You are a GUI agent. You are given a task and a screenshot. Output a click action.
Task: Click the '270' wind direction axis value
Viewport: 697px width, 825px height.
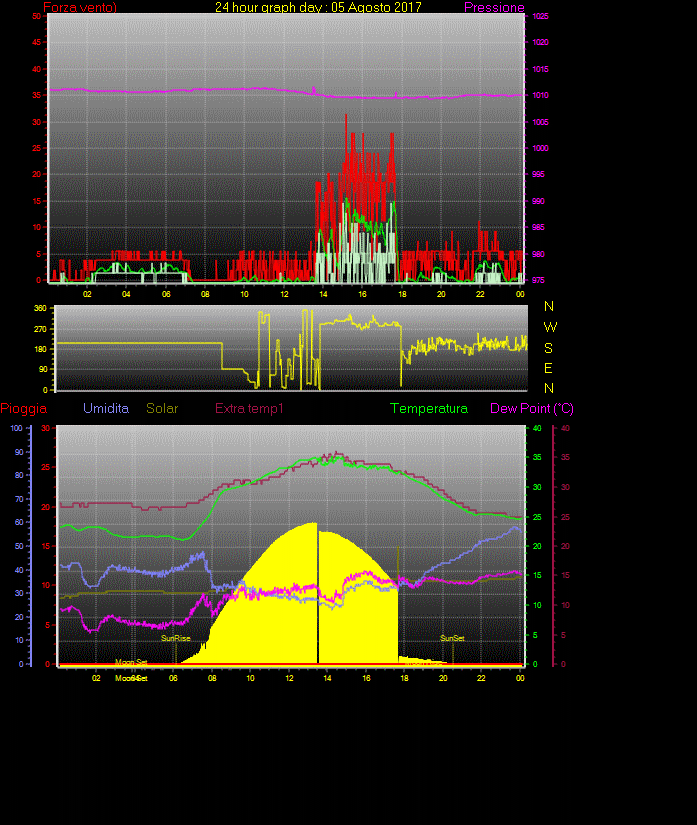click(x=40, y=329)
